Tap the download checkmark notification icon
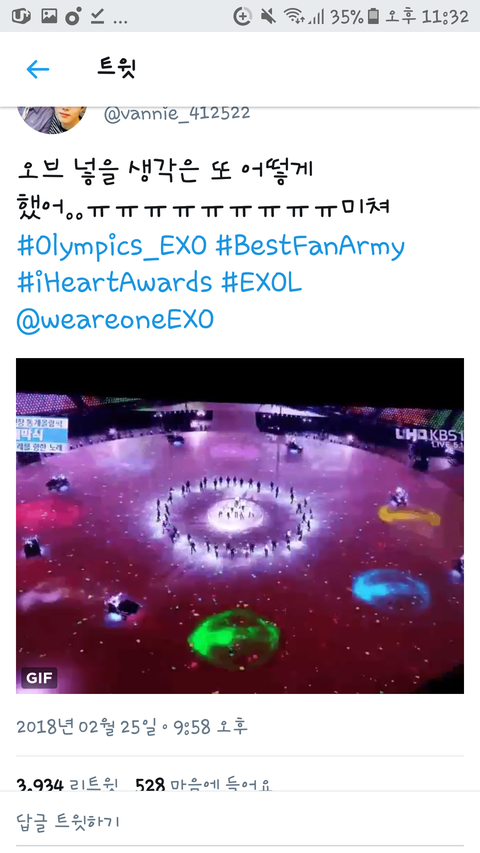480x853 pixels. coord(97,17)
